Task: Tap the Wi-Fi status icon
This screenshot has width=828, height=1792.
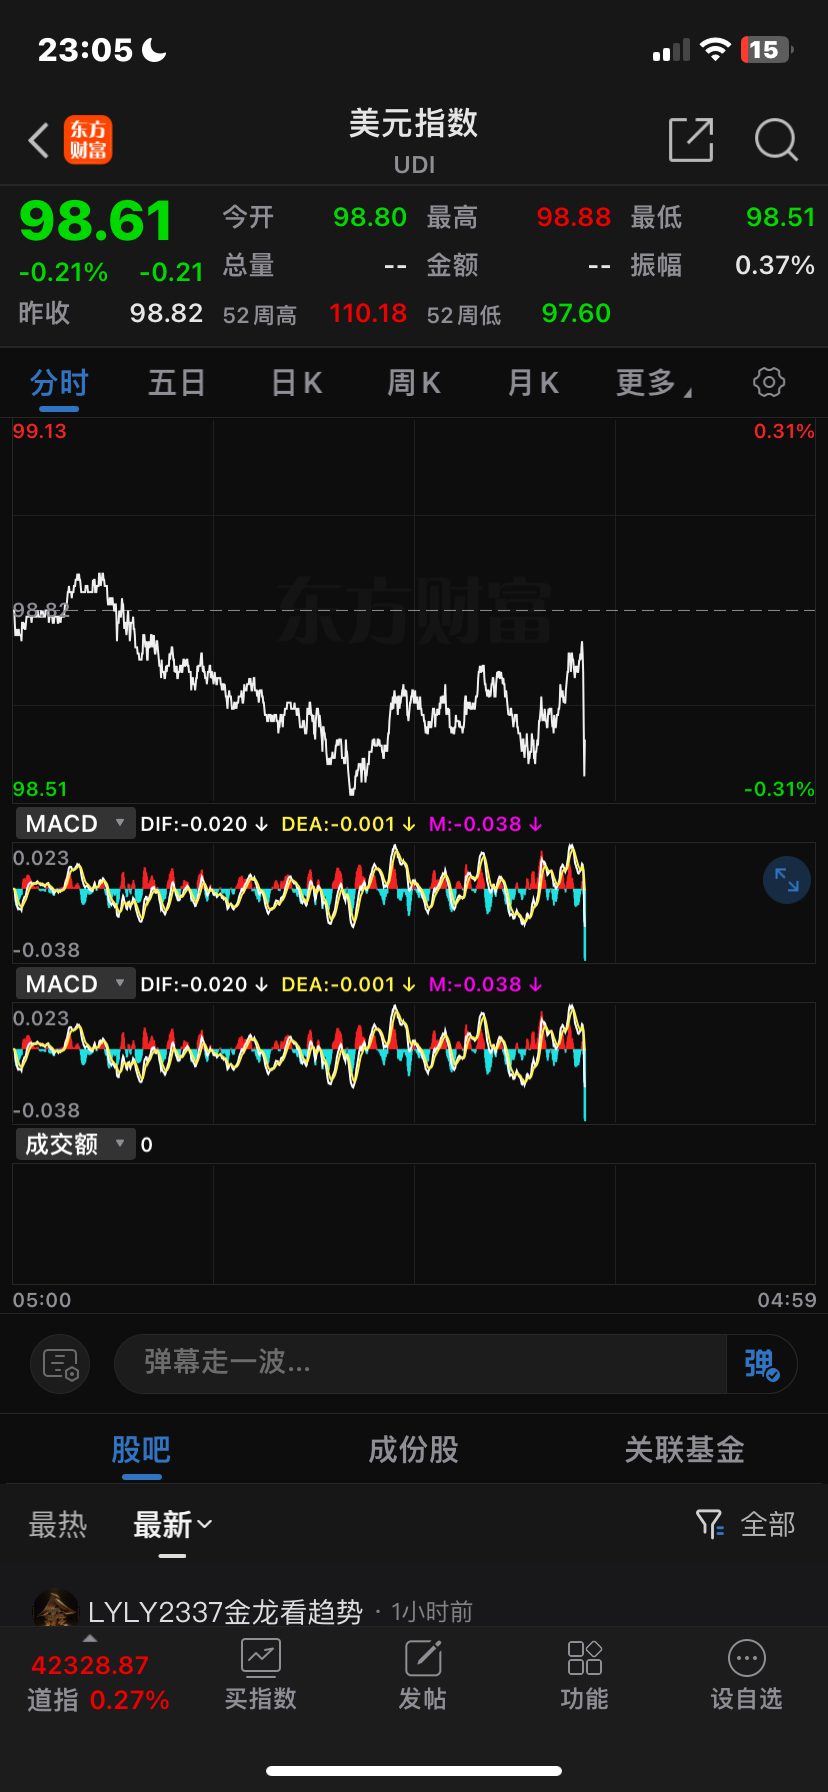Action: tap(715, 50)
